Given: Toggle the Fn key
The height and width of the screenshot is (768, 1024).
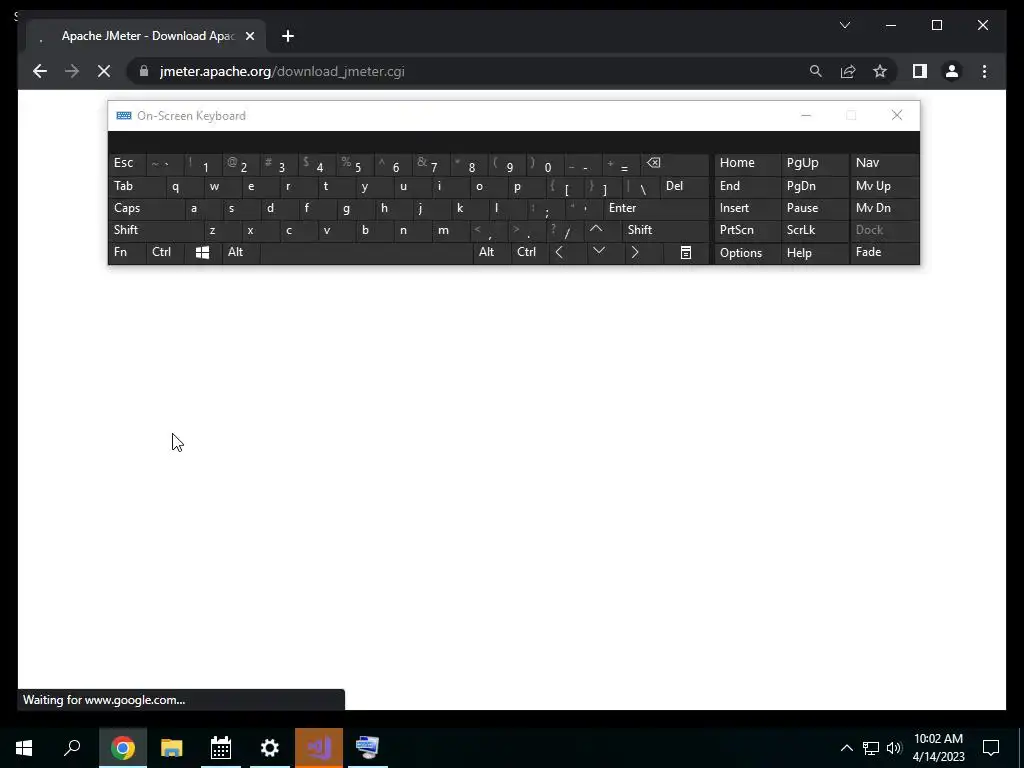Looking at the screenshot, I should (x=127, y=253).
